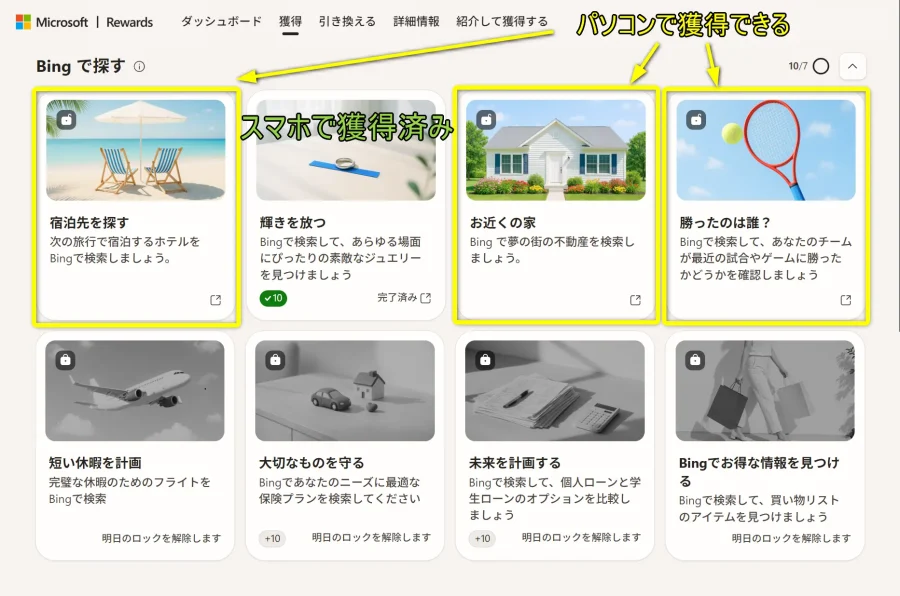Click the lock icon on the 未来を計画する card
The width and height of the screenshot is (900, 596).
pyautogui.click(x=485, y=360)
